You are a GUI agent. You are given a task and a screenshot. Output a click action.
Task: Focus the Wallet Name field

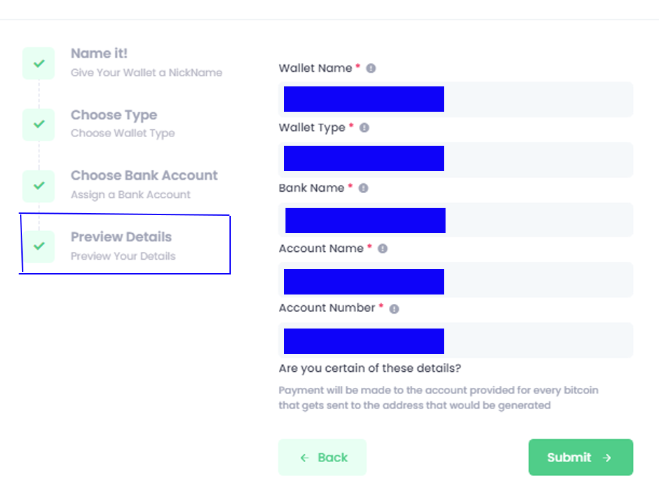pos(456,99)
